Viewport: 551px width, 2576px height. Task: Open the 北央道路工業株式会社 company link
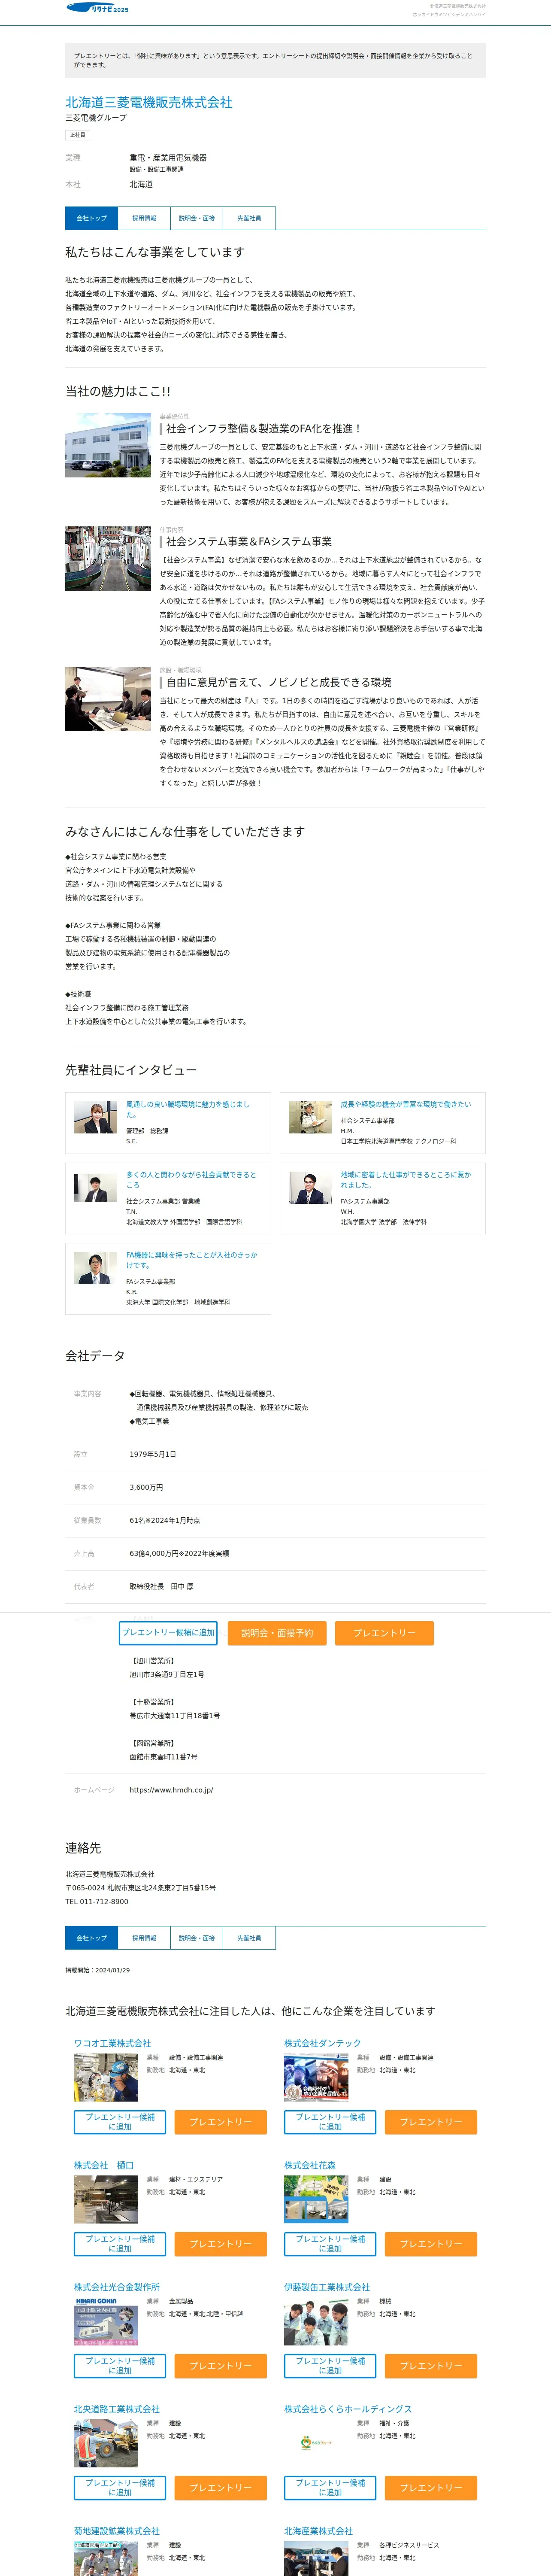pyautogui.click(x=117, y=2408)
